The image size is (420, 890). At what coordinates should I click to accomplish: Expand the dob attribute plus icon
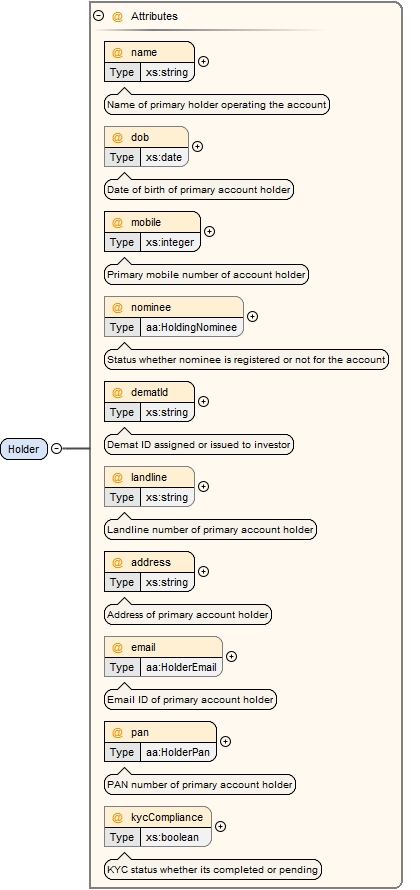pos(197,146)
